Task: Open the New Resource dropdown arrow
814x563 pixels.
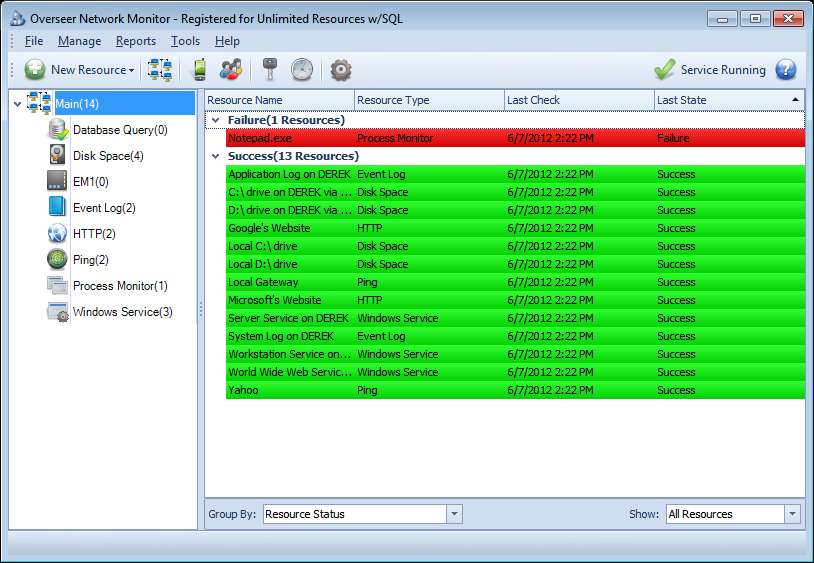Action: (131, 71)
